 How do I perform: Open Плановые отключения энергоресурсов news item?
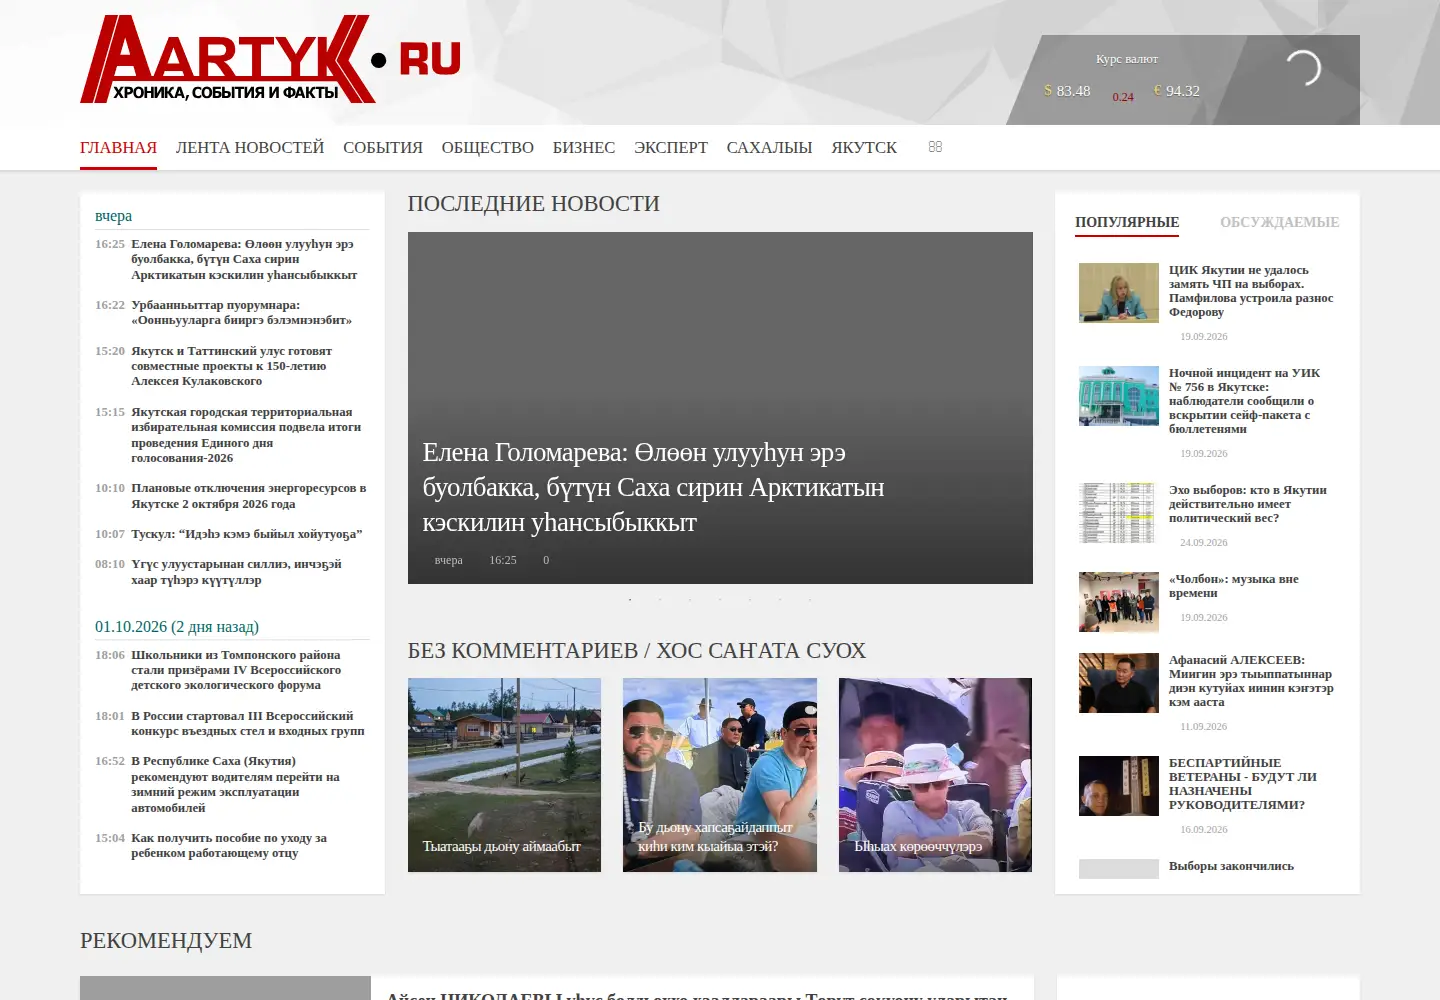coord(248,496)
